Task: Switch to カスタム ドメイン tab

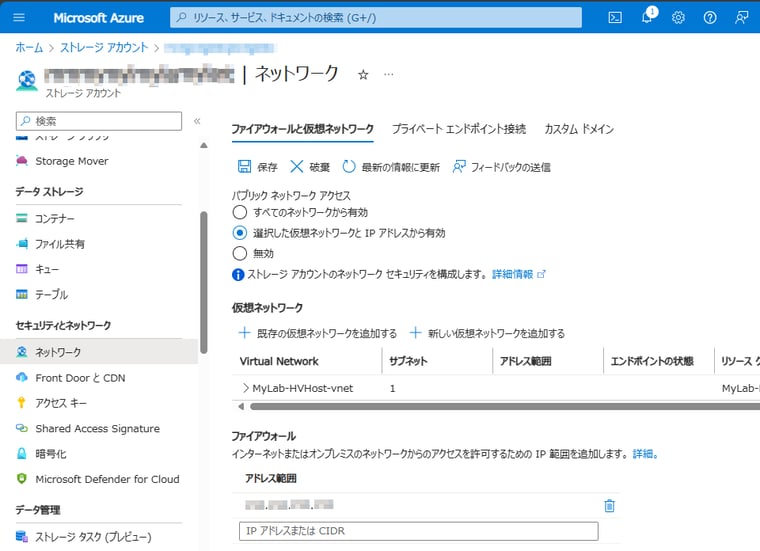Action: tap(579, 129)
